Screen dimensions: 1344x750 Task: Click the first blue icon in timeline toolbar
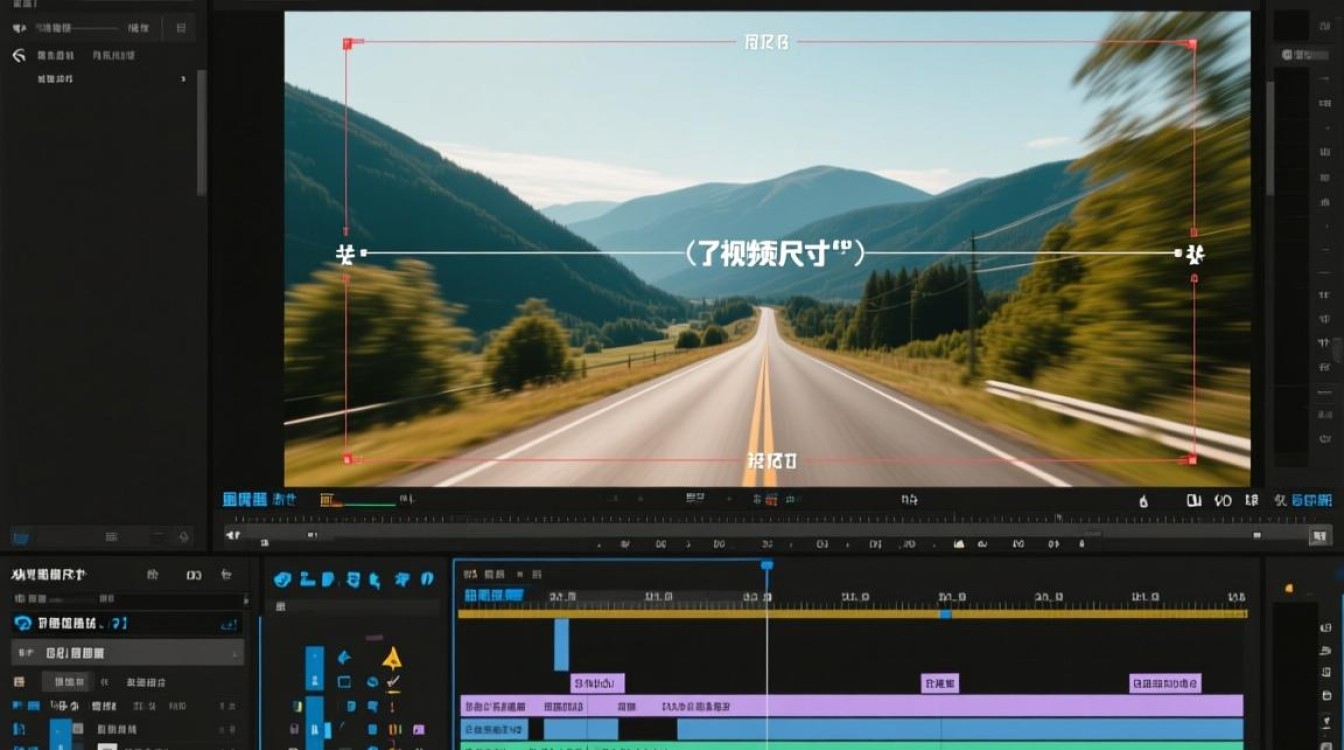[282, 579]
